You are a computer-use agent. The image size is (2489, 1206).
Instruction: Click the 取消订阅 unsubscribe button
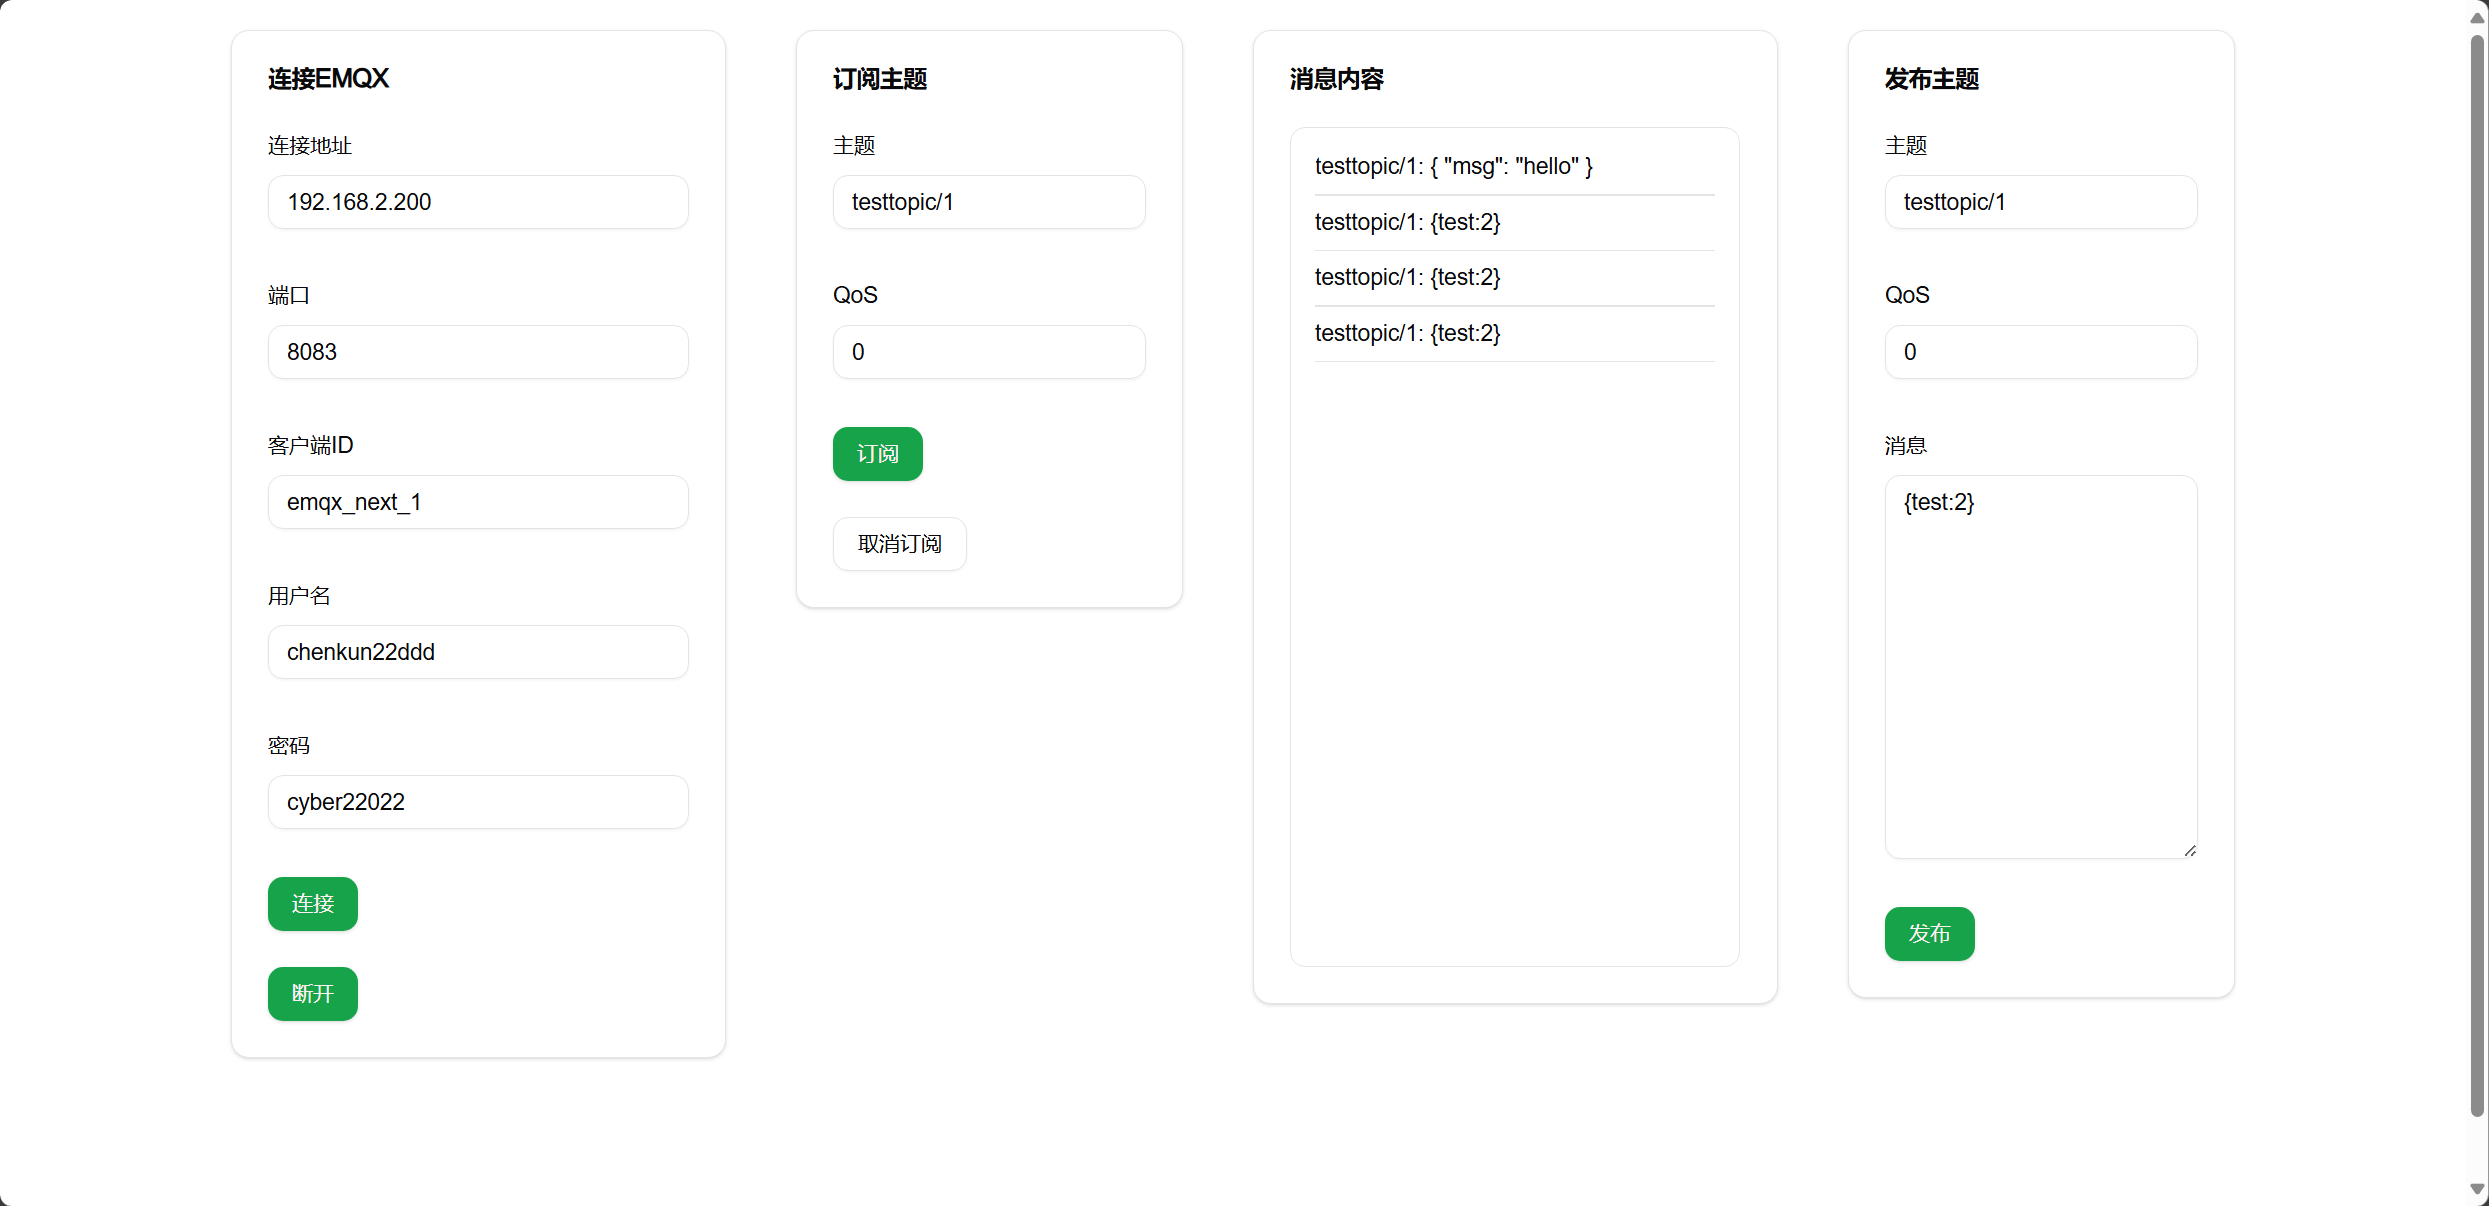898,543
